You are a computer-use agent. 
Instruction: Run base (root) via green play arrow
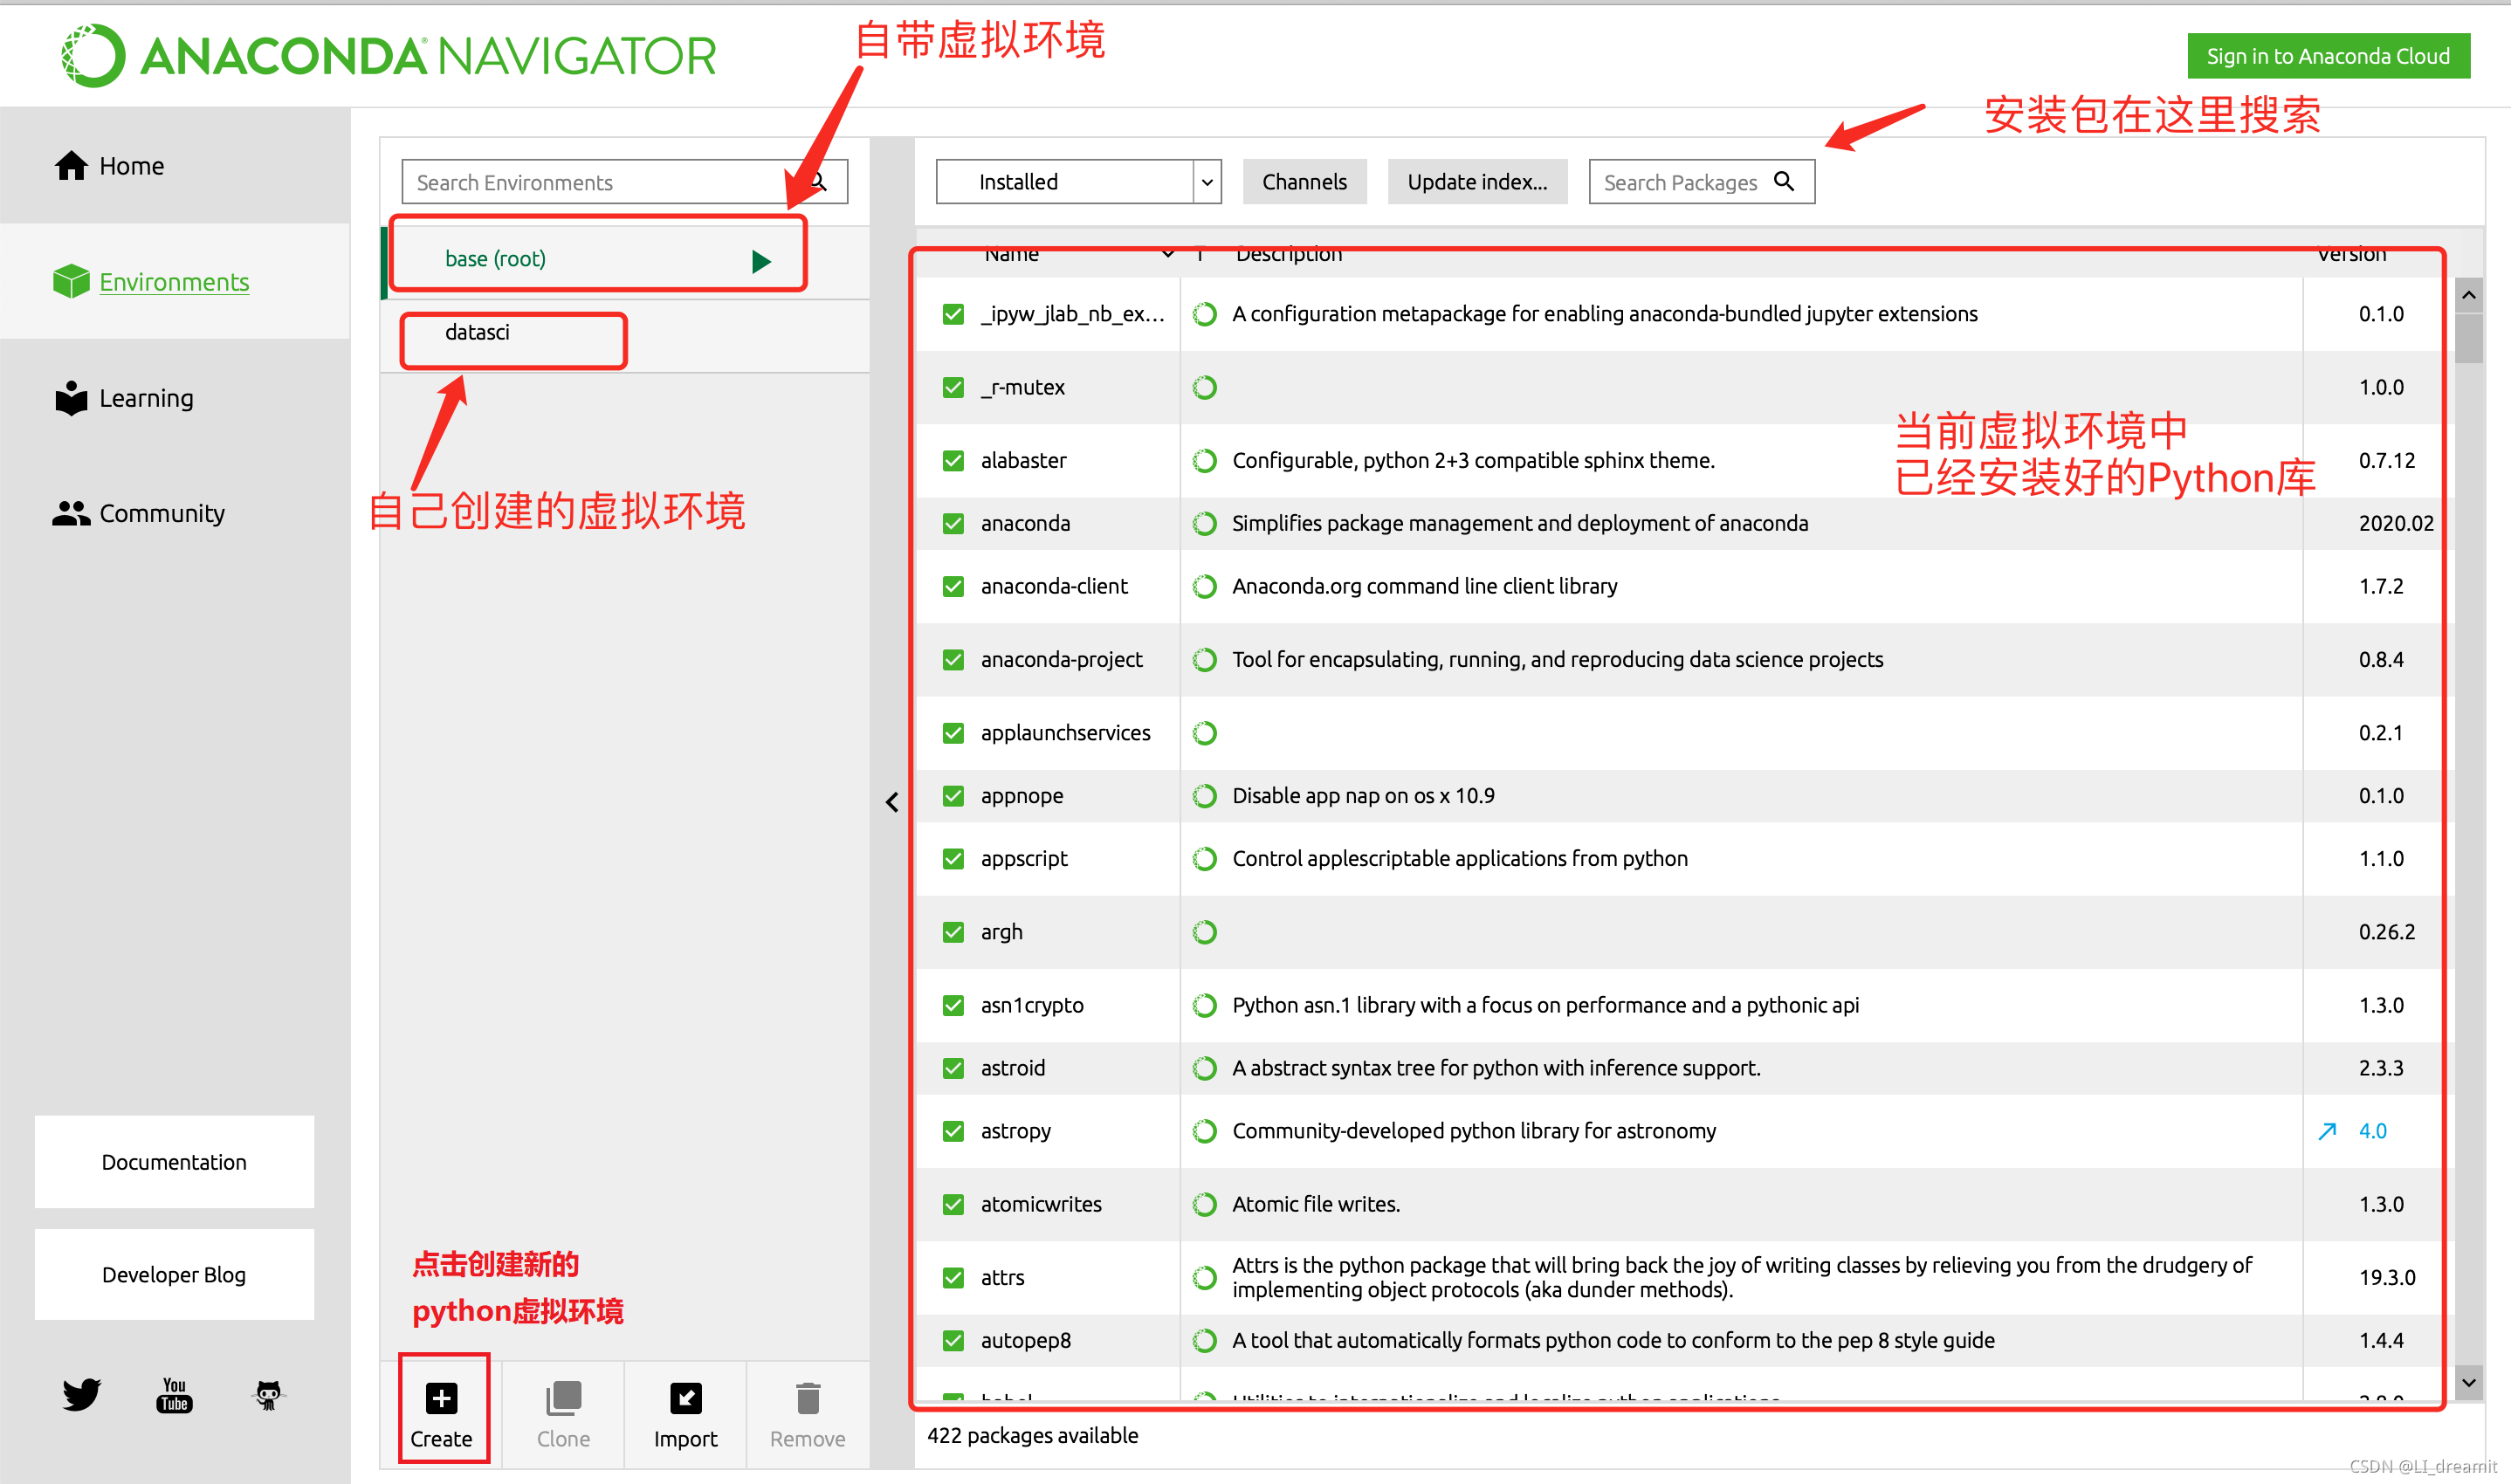pos(761,261)
